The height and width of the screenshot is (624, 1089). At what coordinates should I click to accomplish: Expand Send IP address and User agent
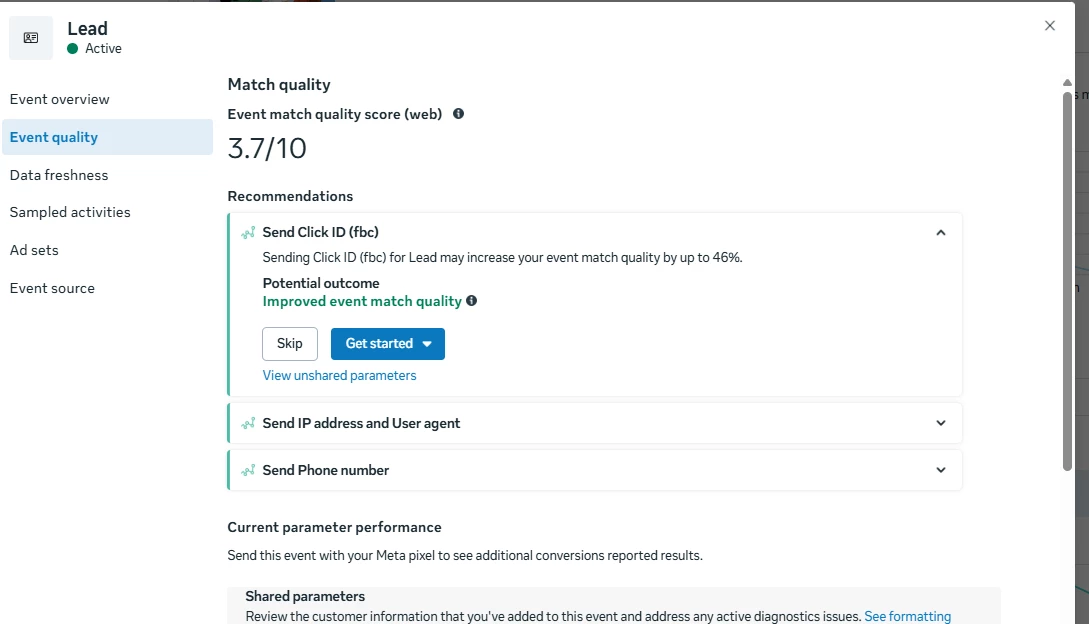tap(940, 423)
